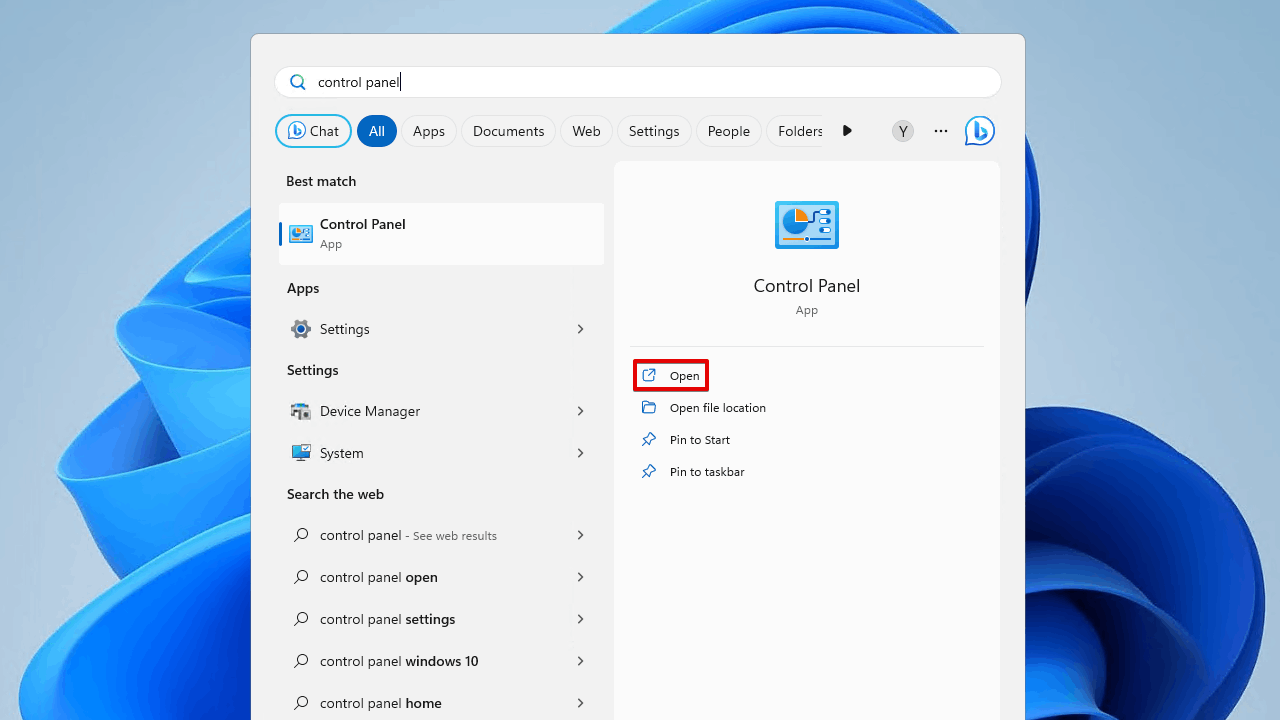Expand 'control panel home' chevron
This screenshot has width=1280, height=720.
580,703
